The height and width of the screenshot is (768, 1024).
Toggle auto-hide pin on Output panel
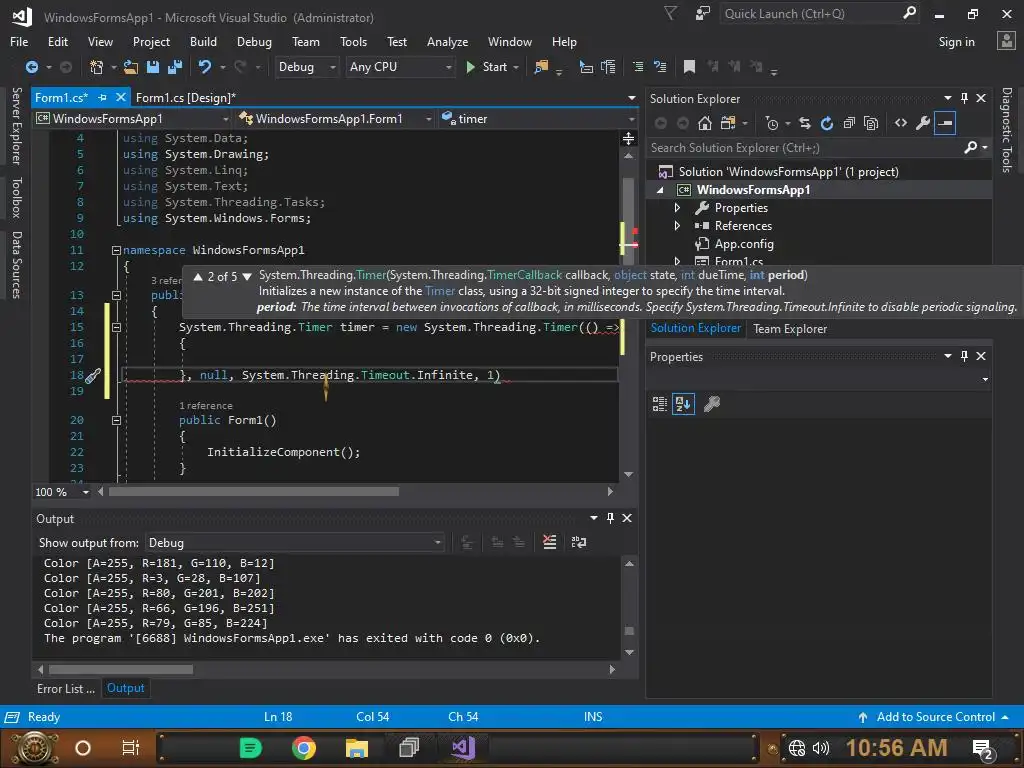(610, 518)
